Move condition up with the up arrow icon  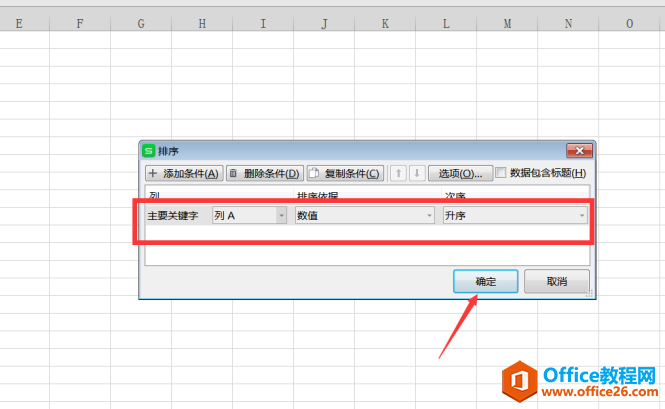398,173
